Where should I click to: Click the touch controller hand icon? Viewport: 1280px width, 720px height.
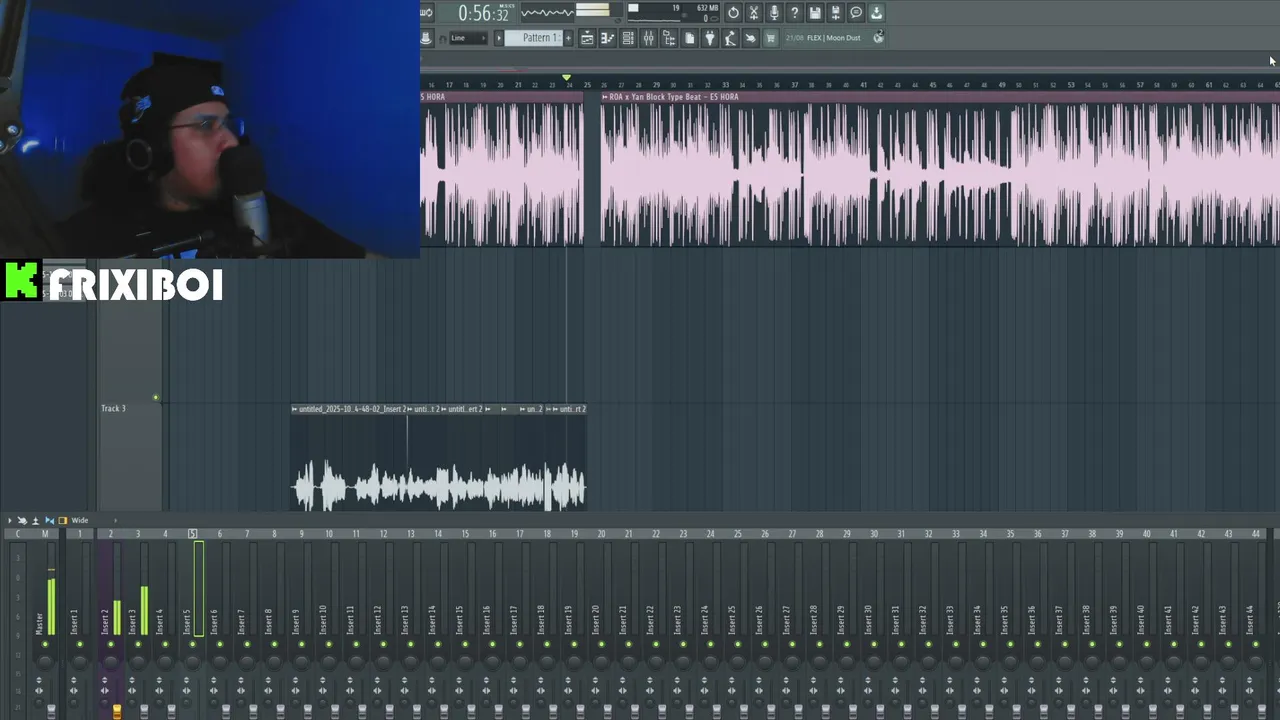(750, 38)
